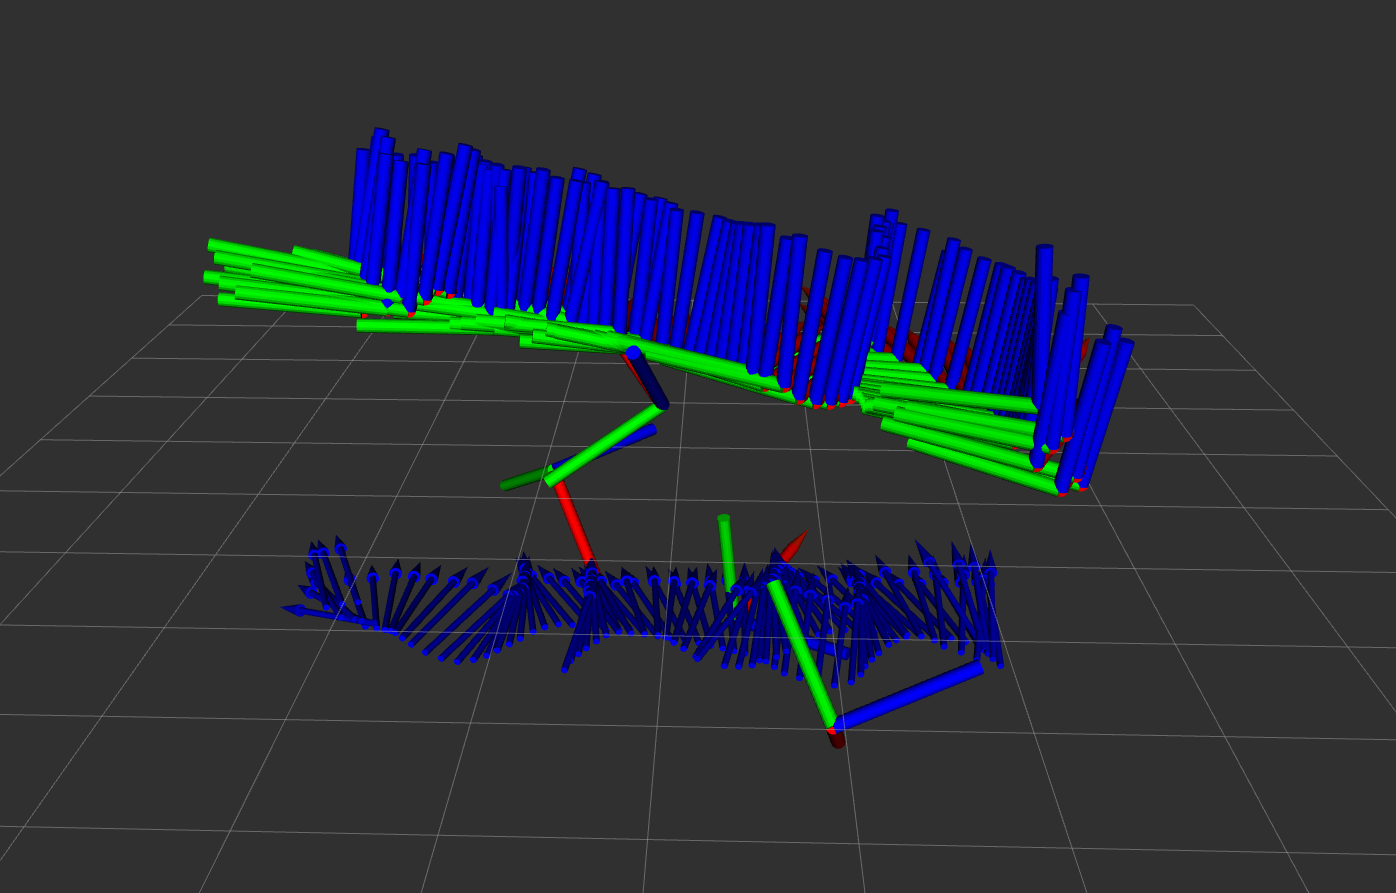Image resolution: width=1396 pixels, height=893 pixels.
Task: Click the long blue axis lying on the grid
Action: pyautogui.click(x=908, y=695)
